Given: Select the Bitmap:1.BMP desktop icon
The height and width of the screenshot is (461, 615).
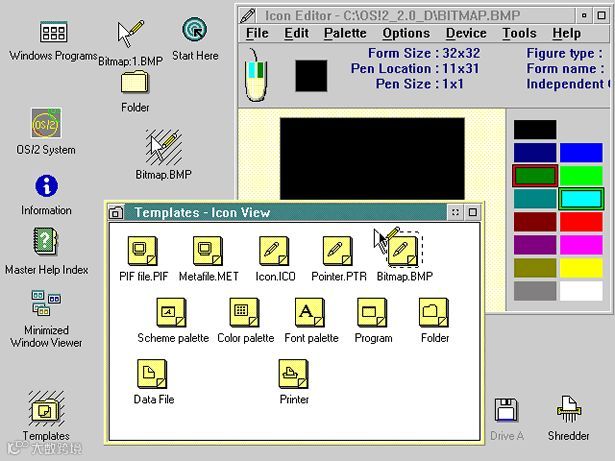Looking at the screenshot, I should [x=131, y=33].
